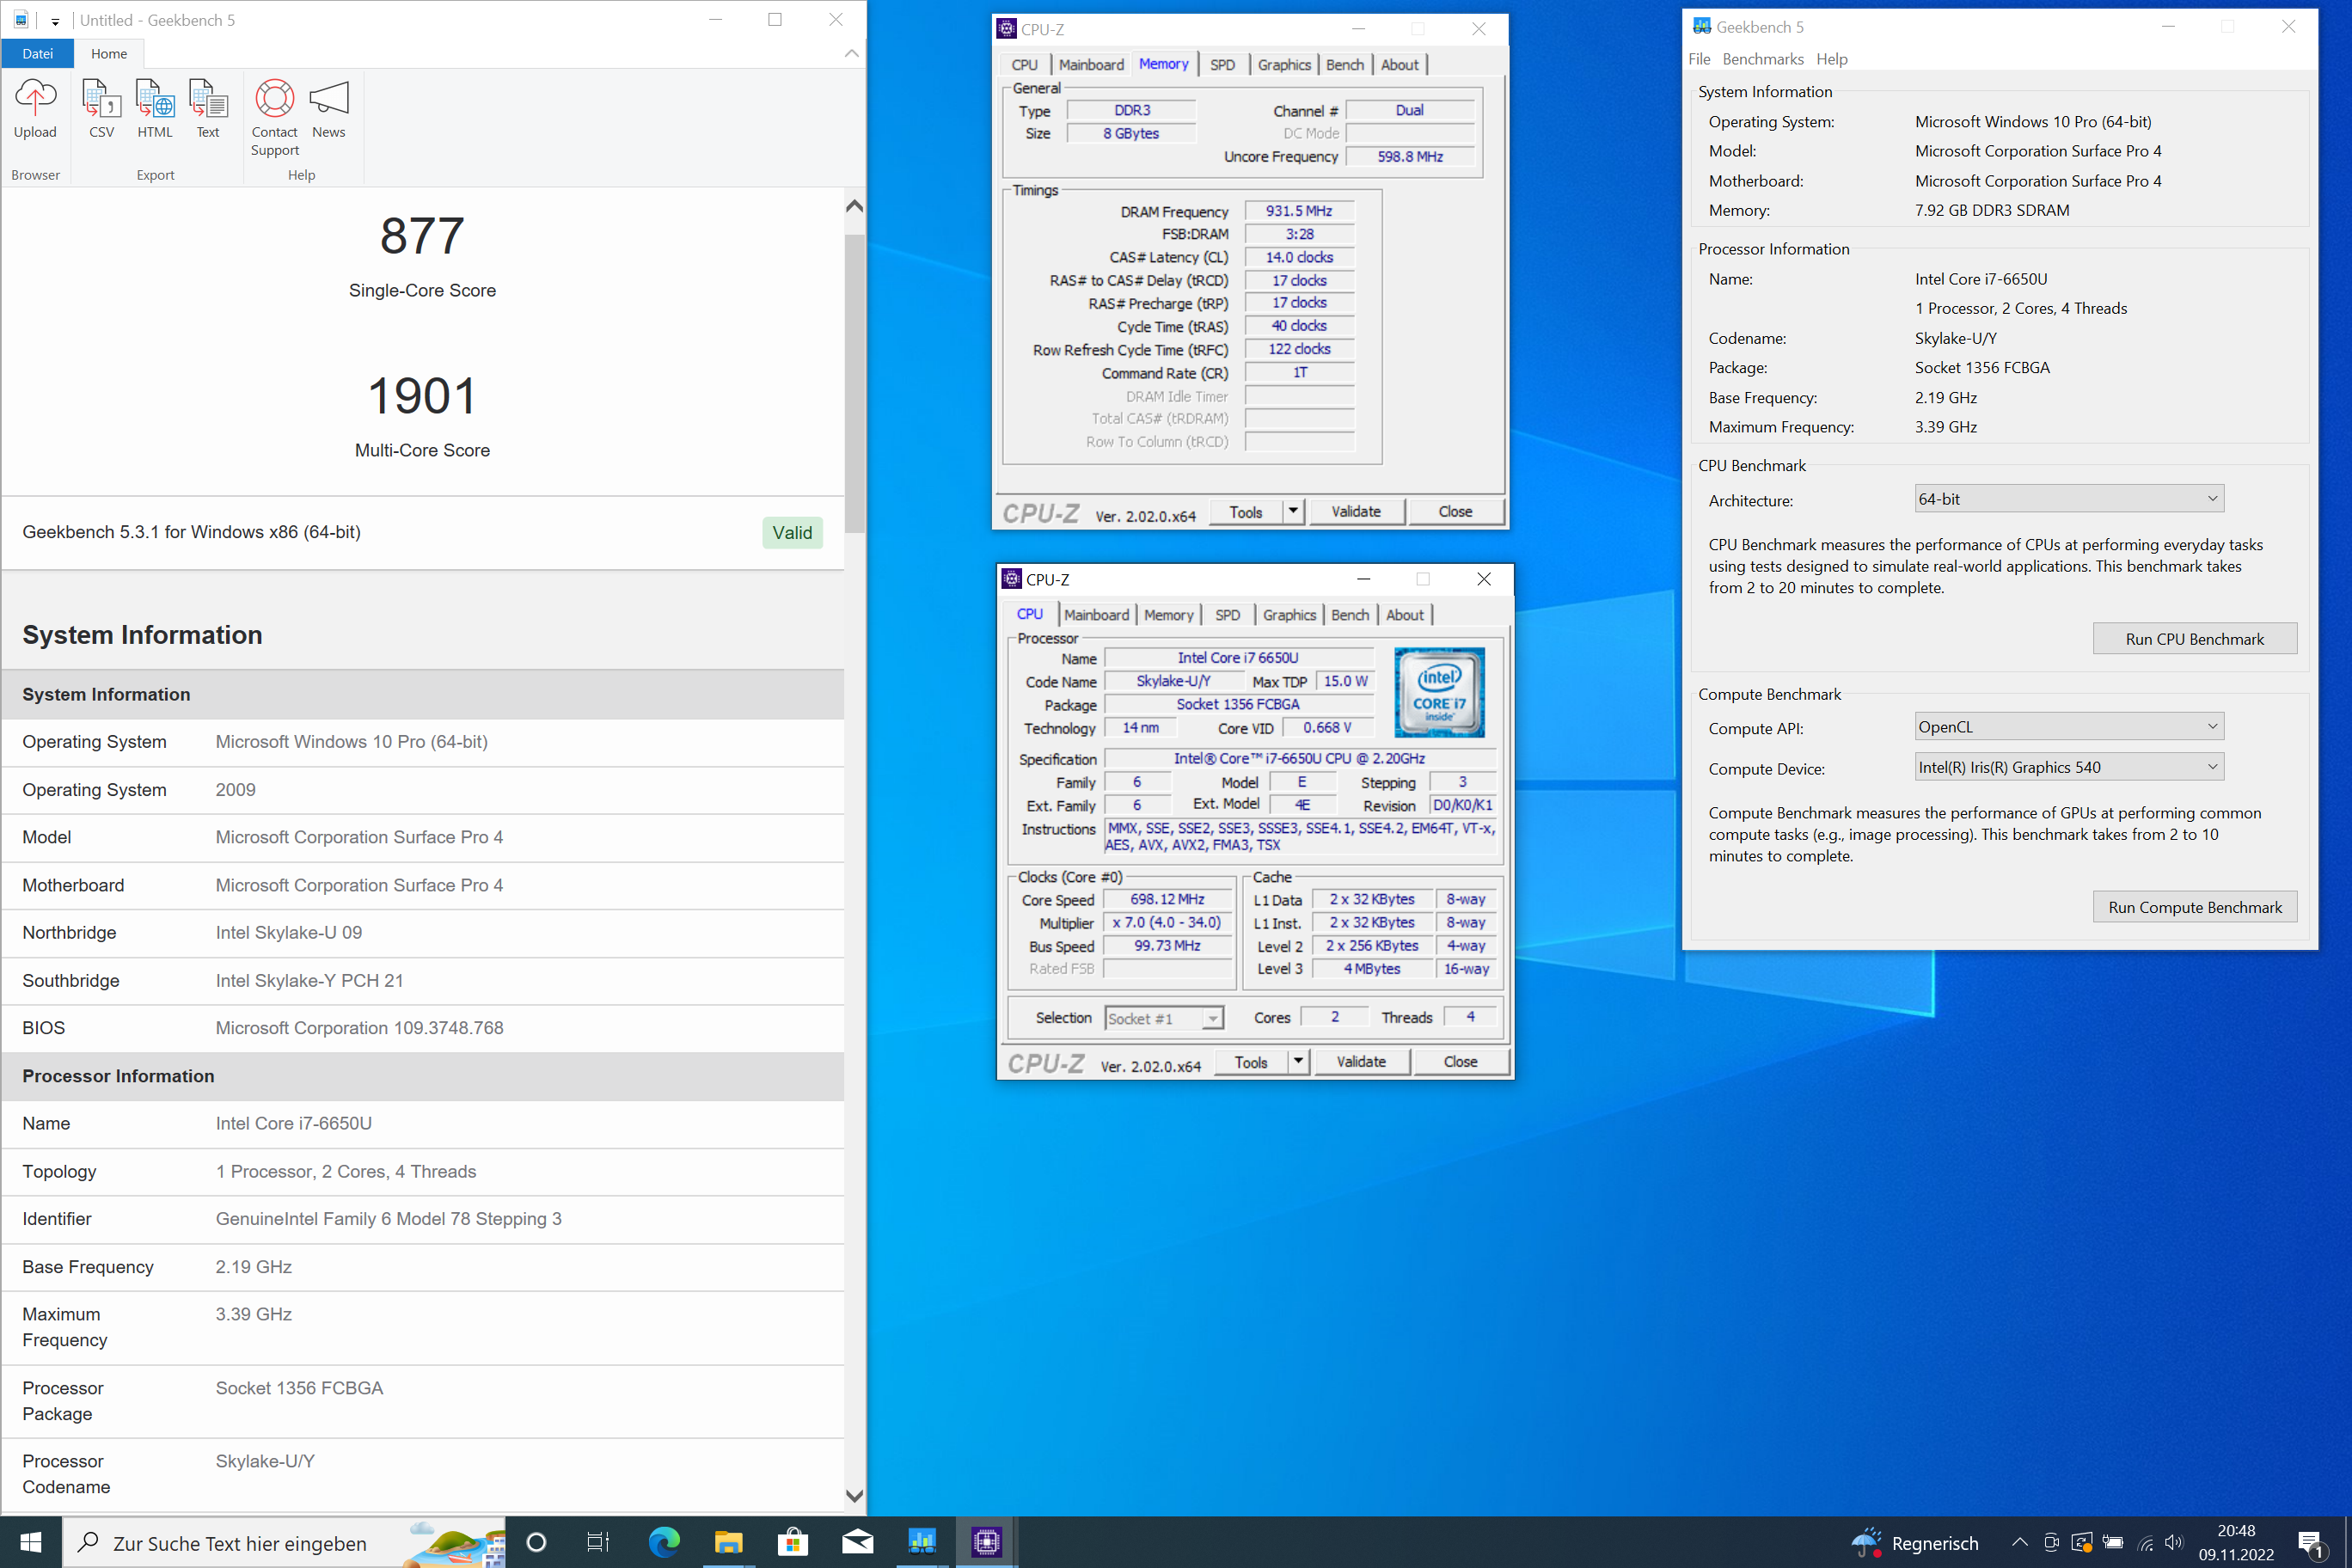Open the Compute API OpenCL dropdown
The height and width of the screenshot is (1568, 2352).
pyautogui.click(x=2068, y=727)
